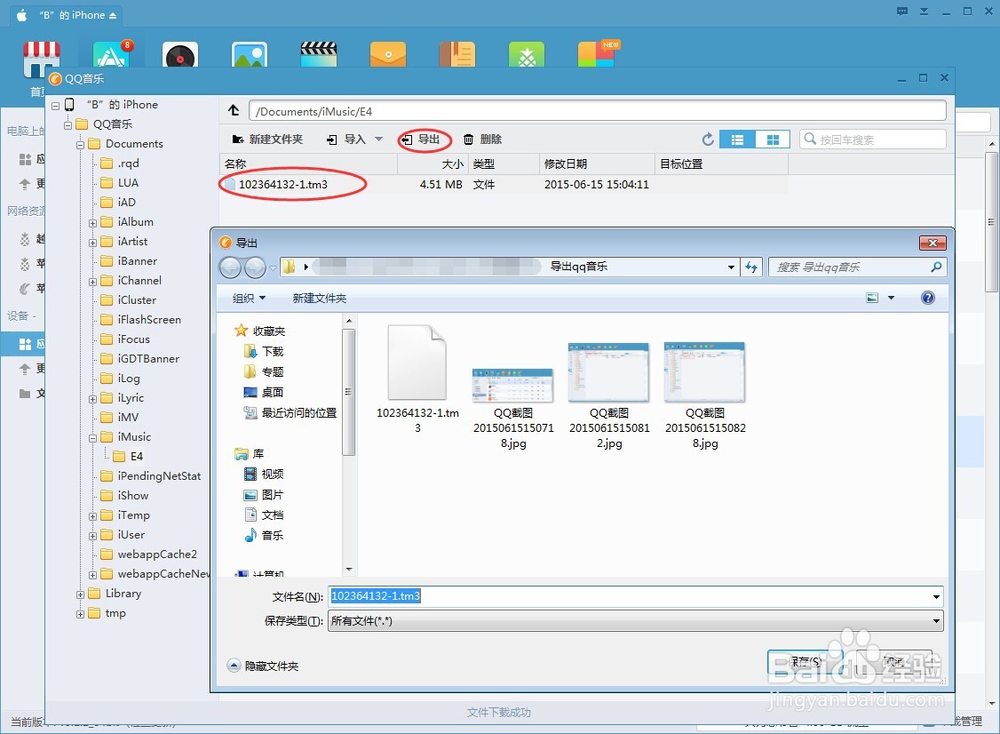1000x734 pixels.
Task: Collapse the Documents tree node
Action: [x=80, y=145]
